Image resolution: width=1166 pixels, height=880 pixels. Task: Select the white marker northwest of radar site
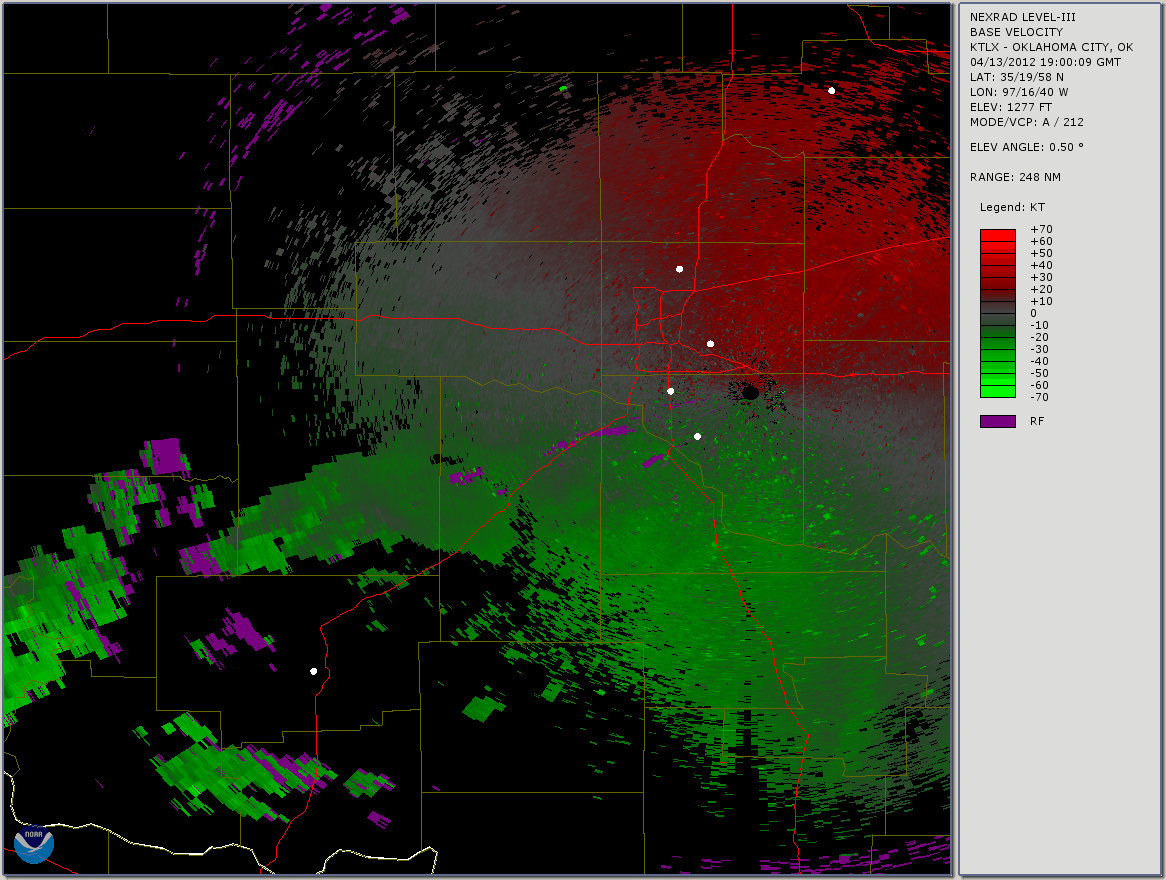click(x=710, y=344)
